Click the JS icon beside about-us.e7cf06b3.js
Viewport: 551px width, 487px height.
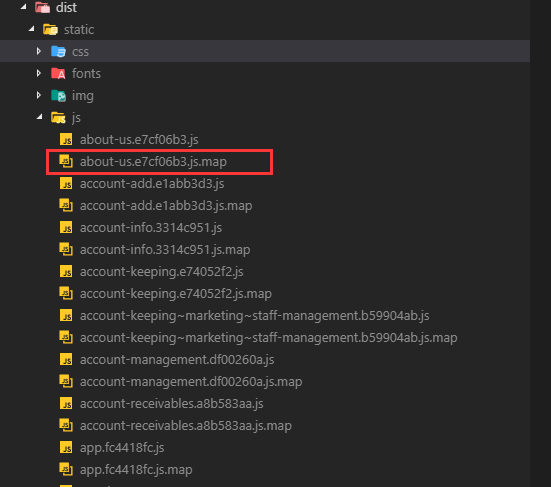66,139
